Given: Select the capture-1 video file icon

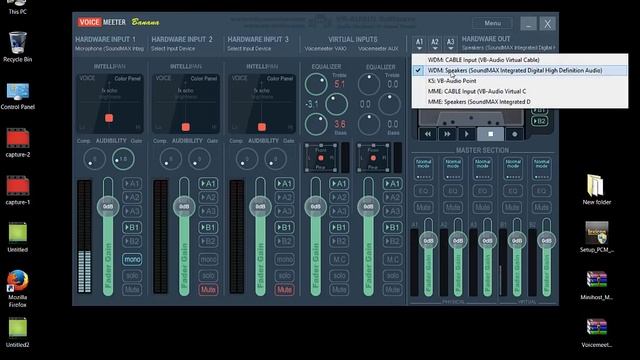Looking at the screenshot, I should click(x=18, y=191).
